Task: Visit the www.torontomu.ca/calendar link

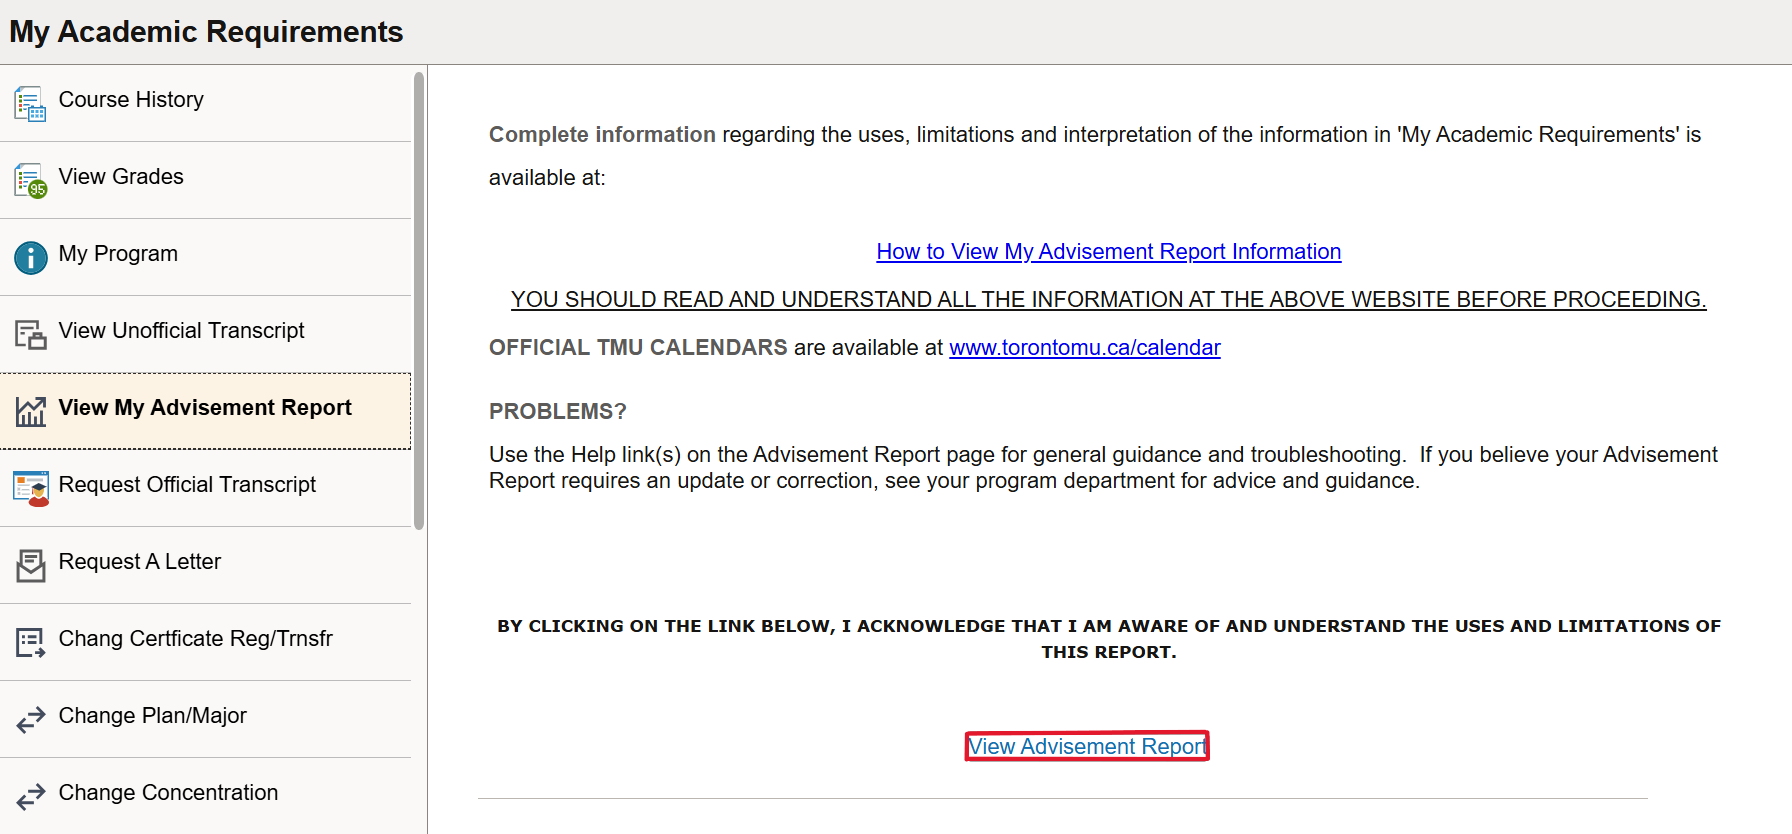Action: click(1084, 347)
